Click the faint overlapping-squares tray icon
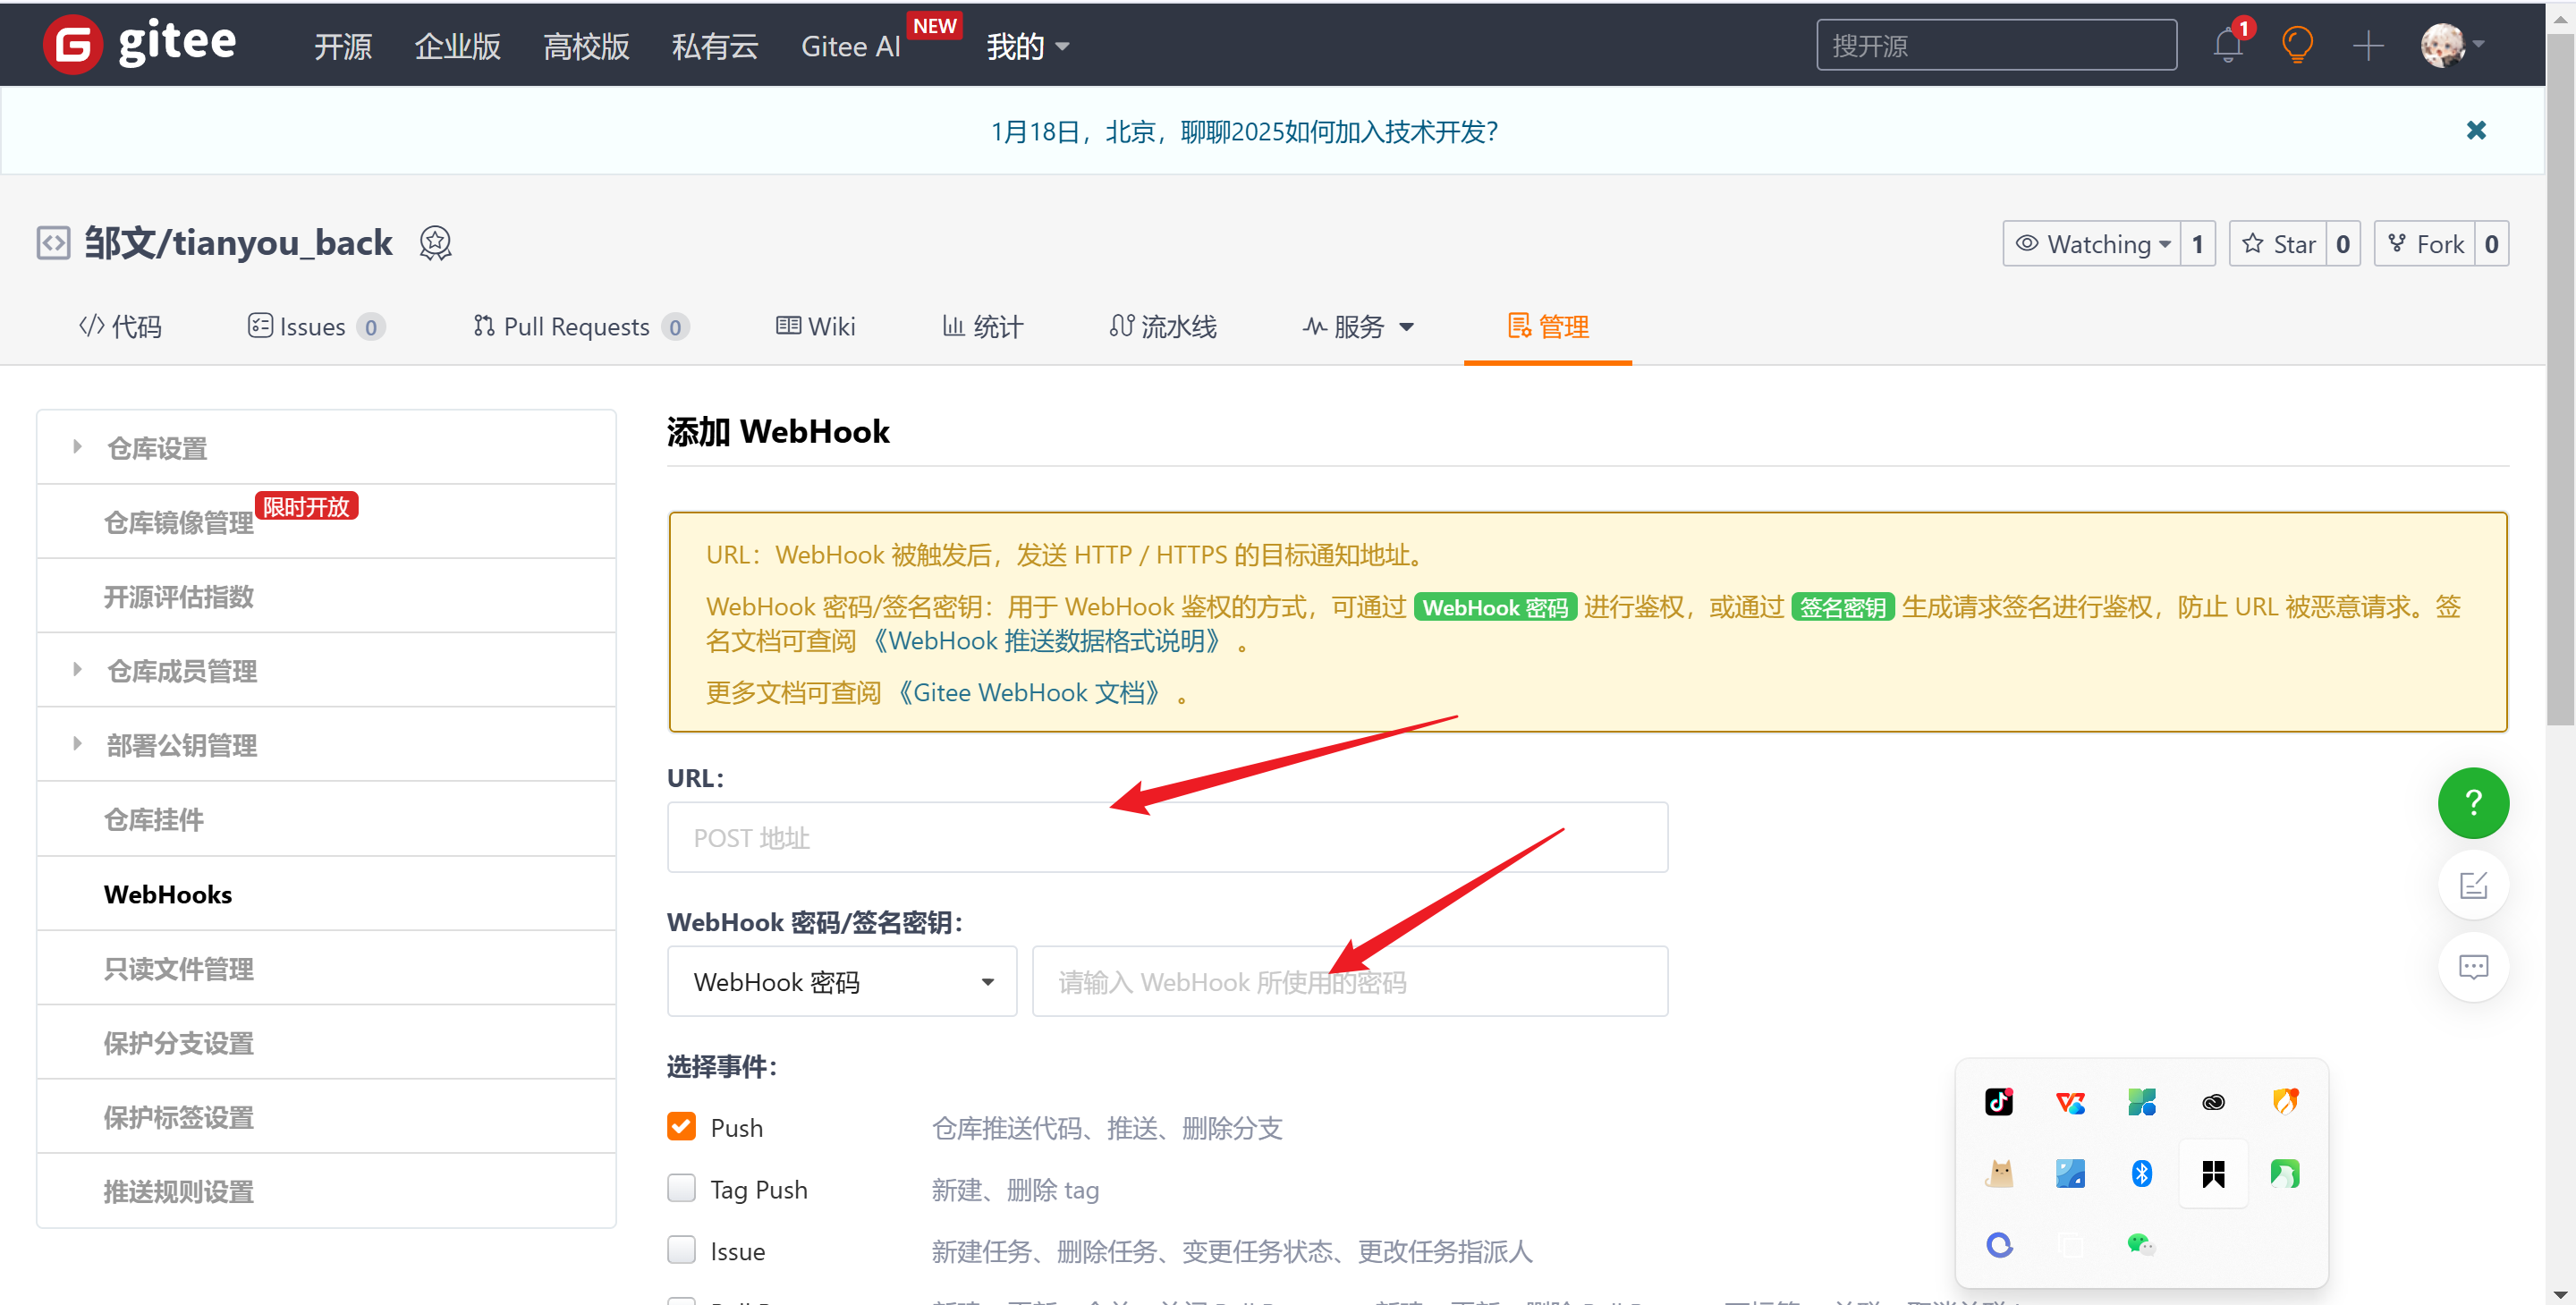 pos(2070,1244)
